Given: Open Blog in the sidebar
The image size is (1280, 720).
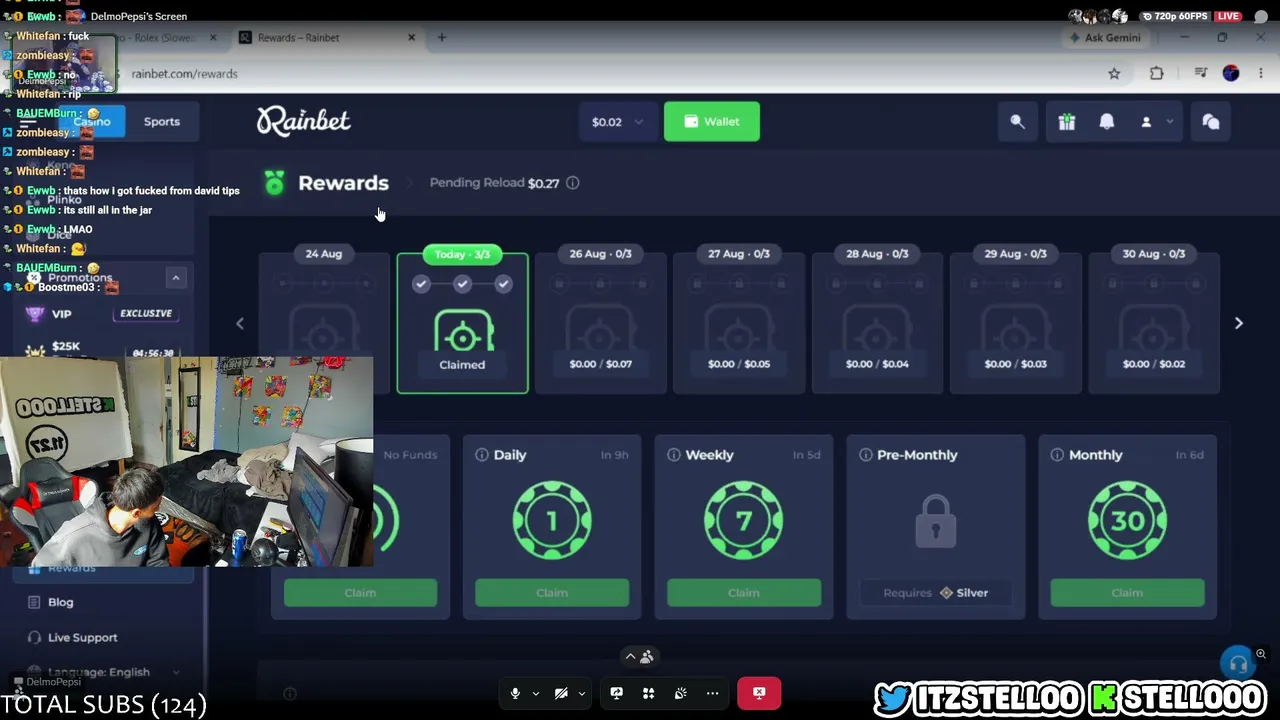Looking at the screenshot, I should 61,602.
